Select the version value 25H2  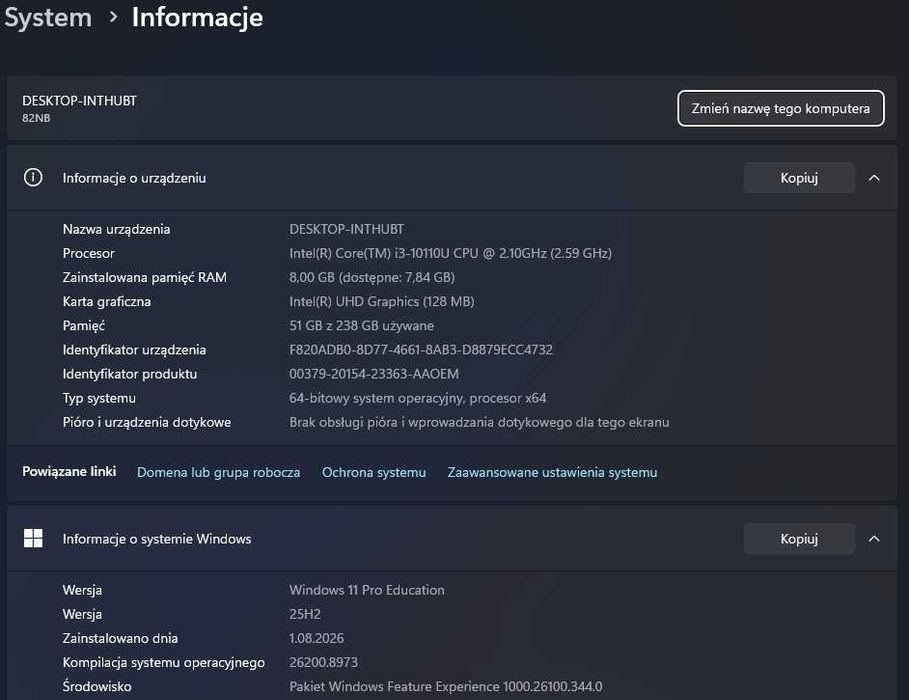[305, 614]
